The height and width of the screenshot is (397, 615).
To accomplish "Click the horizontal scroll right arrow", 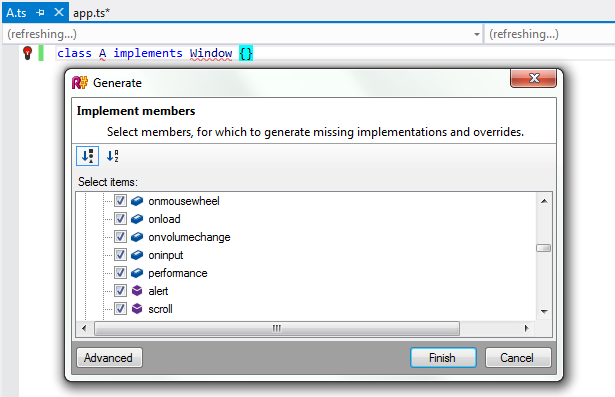I will tap(527, 328).
